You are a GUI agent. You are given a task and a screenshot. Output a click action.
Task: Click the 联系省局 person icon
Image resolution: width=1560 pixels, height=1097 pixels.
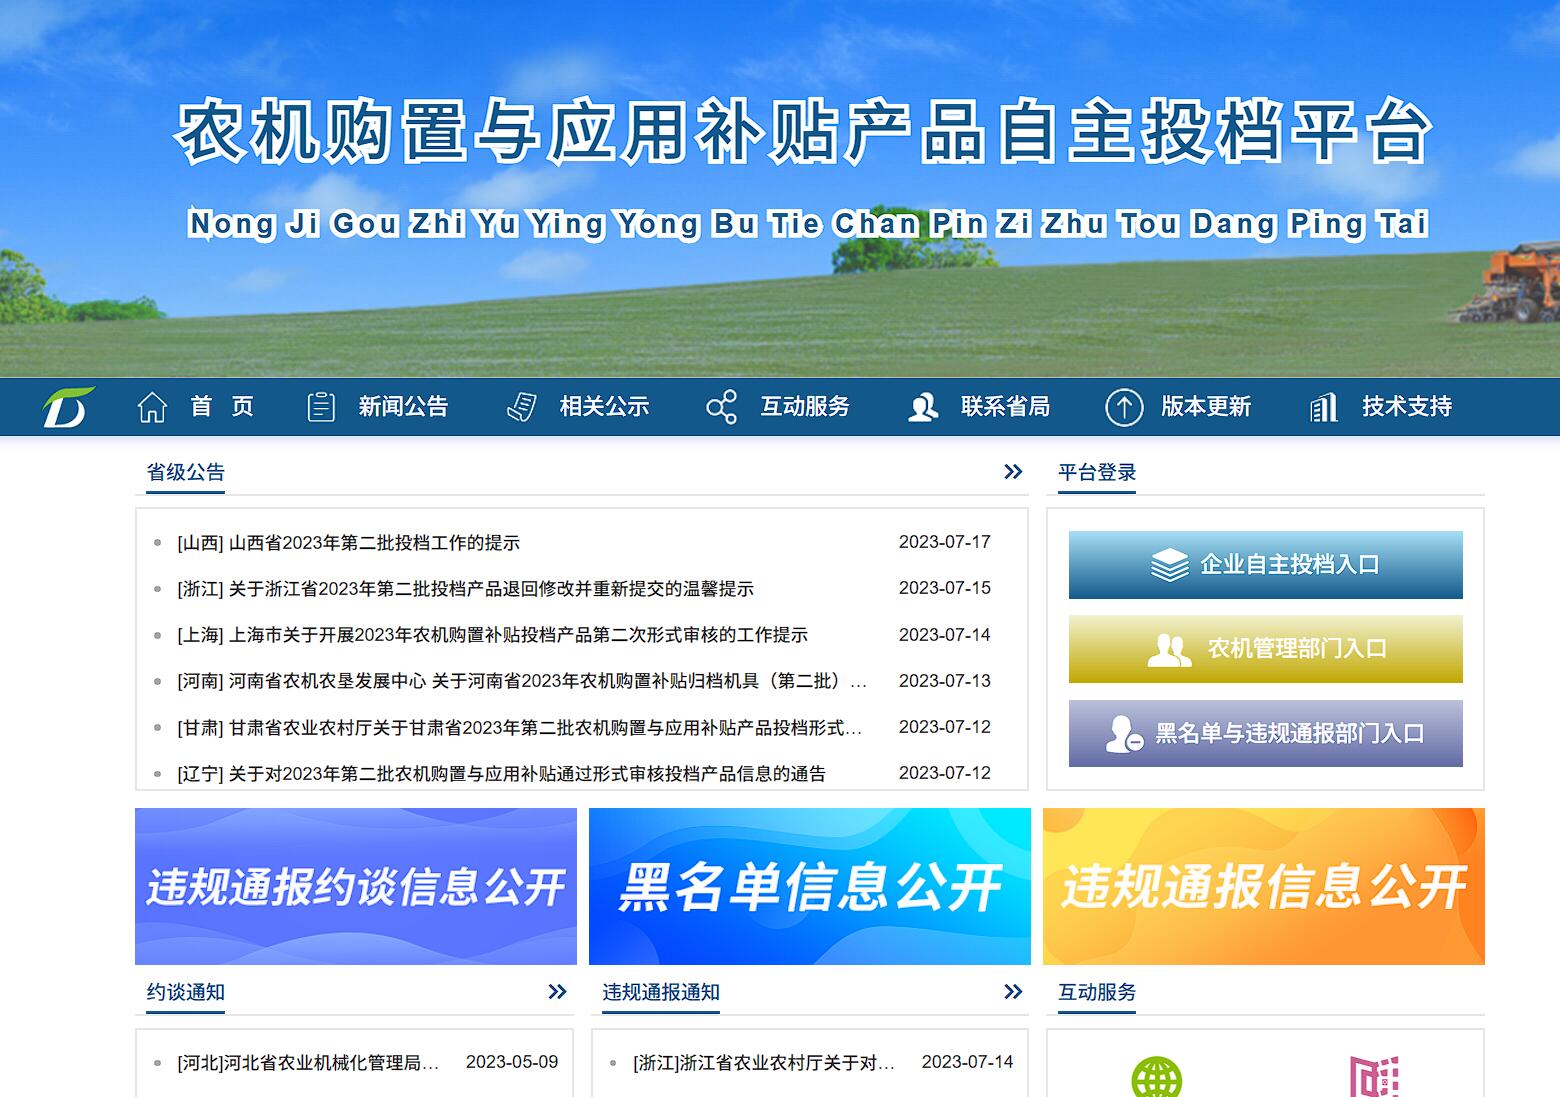click(x=923, y=406)
